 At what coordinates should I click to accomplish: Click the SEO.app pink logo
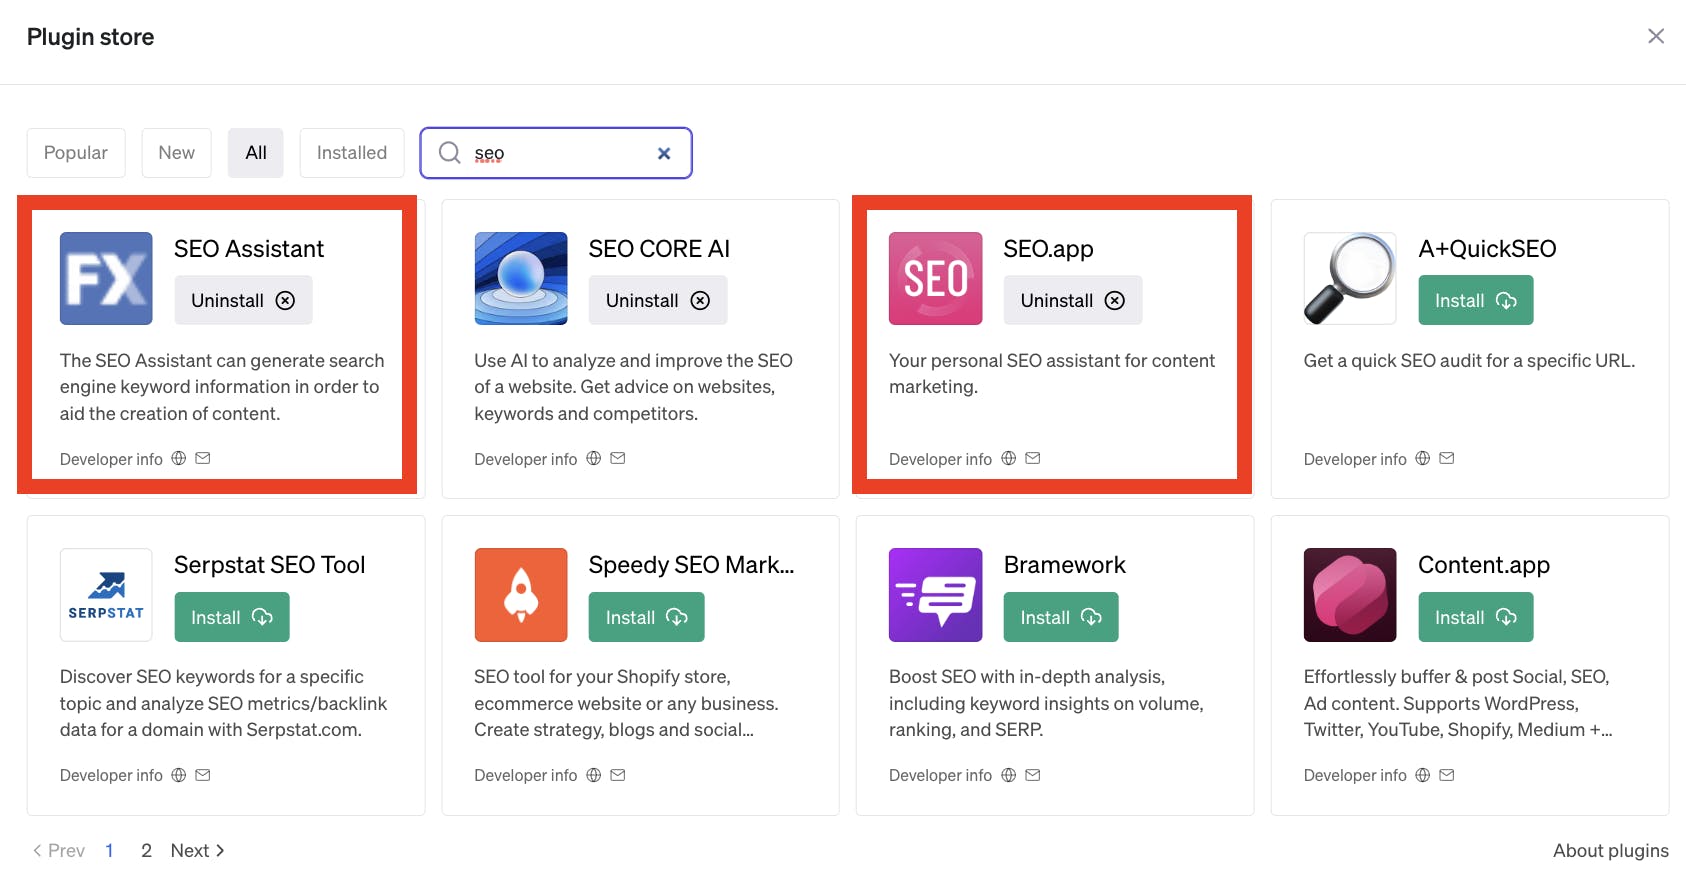point(936,278)
